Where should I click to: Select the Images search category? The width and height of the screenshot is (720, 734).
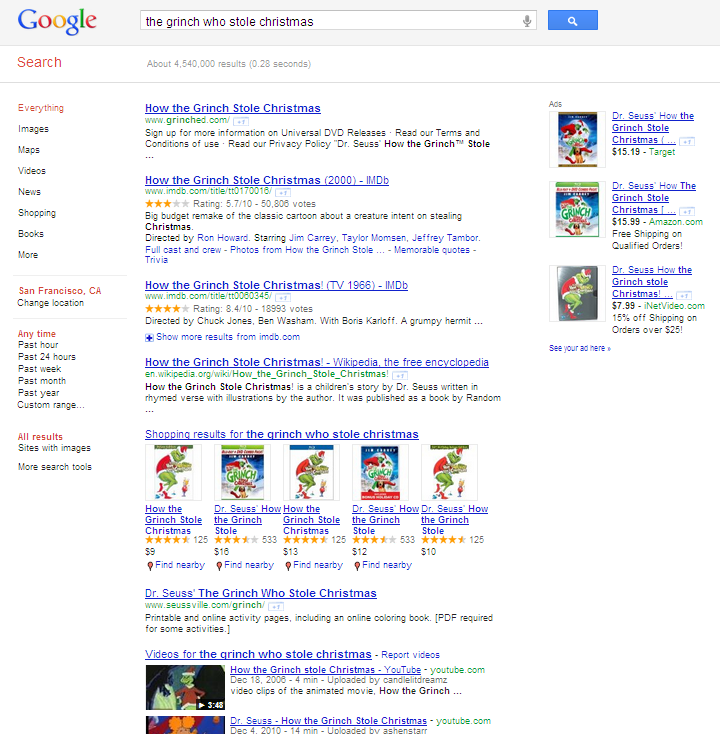[33, 129]
